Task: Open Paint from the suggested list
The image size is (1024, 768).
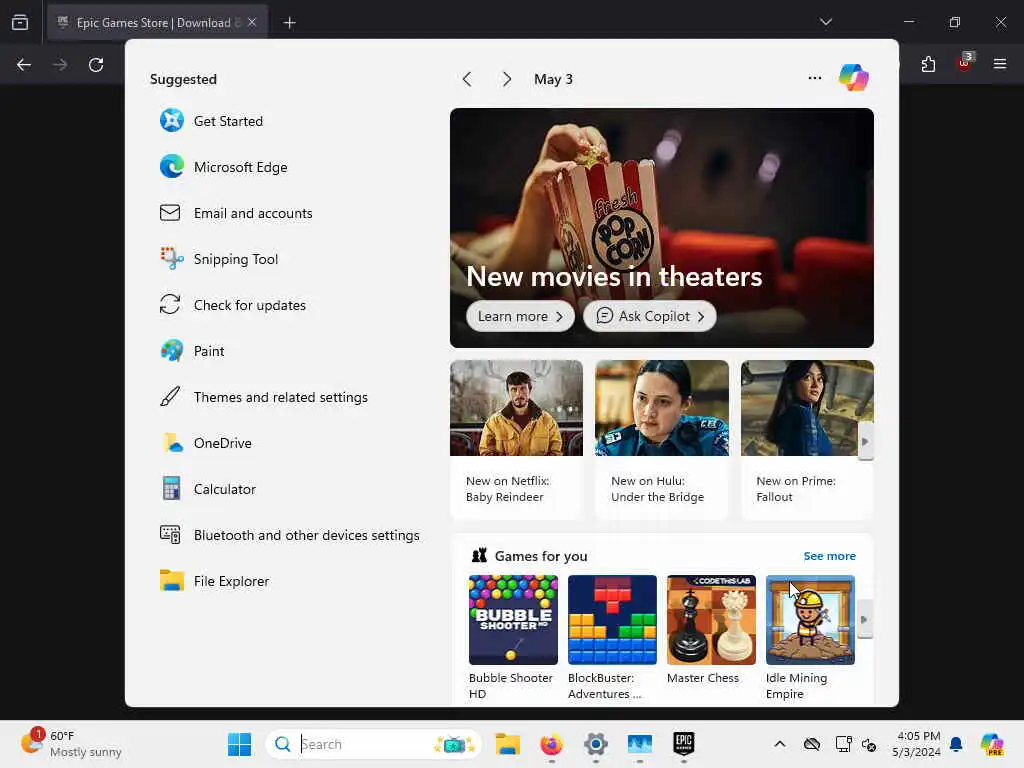Action: 192,351
